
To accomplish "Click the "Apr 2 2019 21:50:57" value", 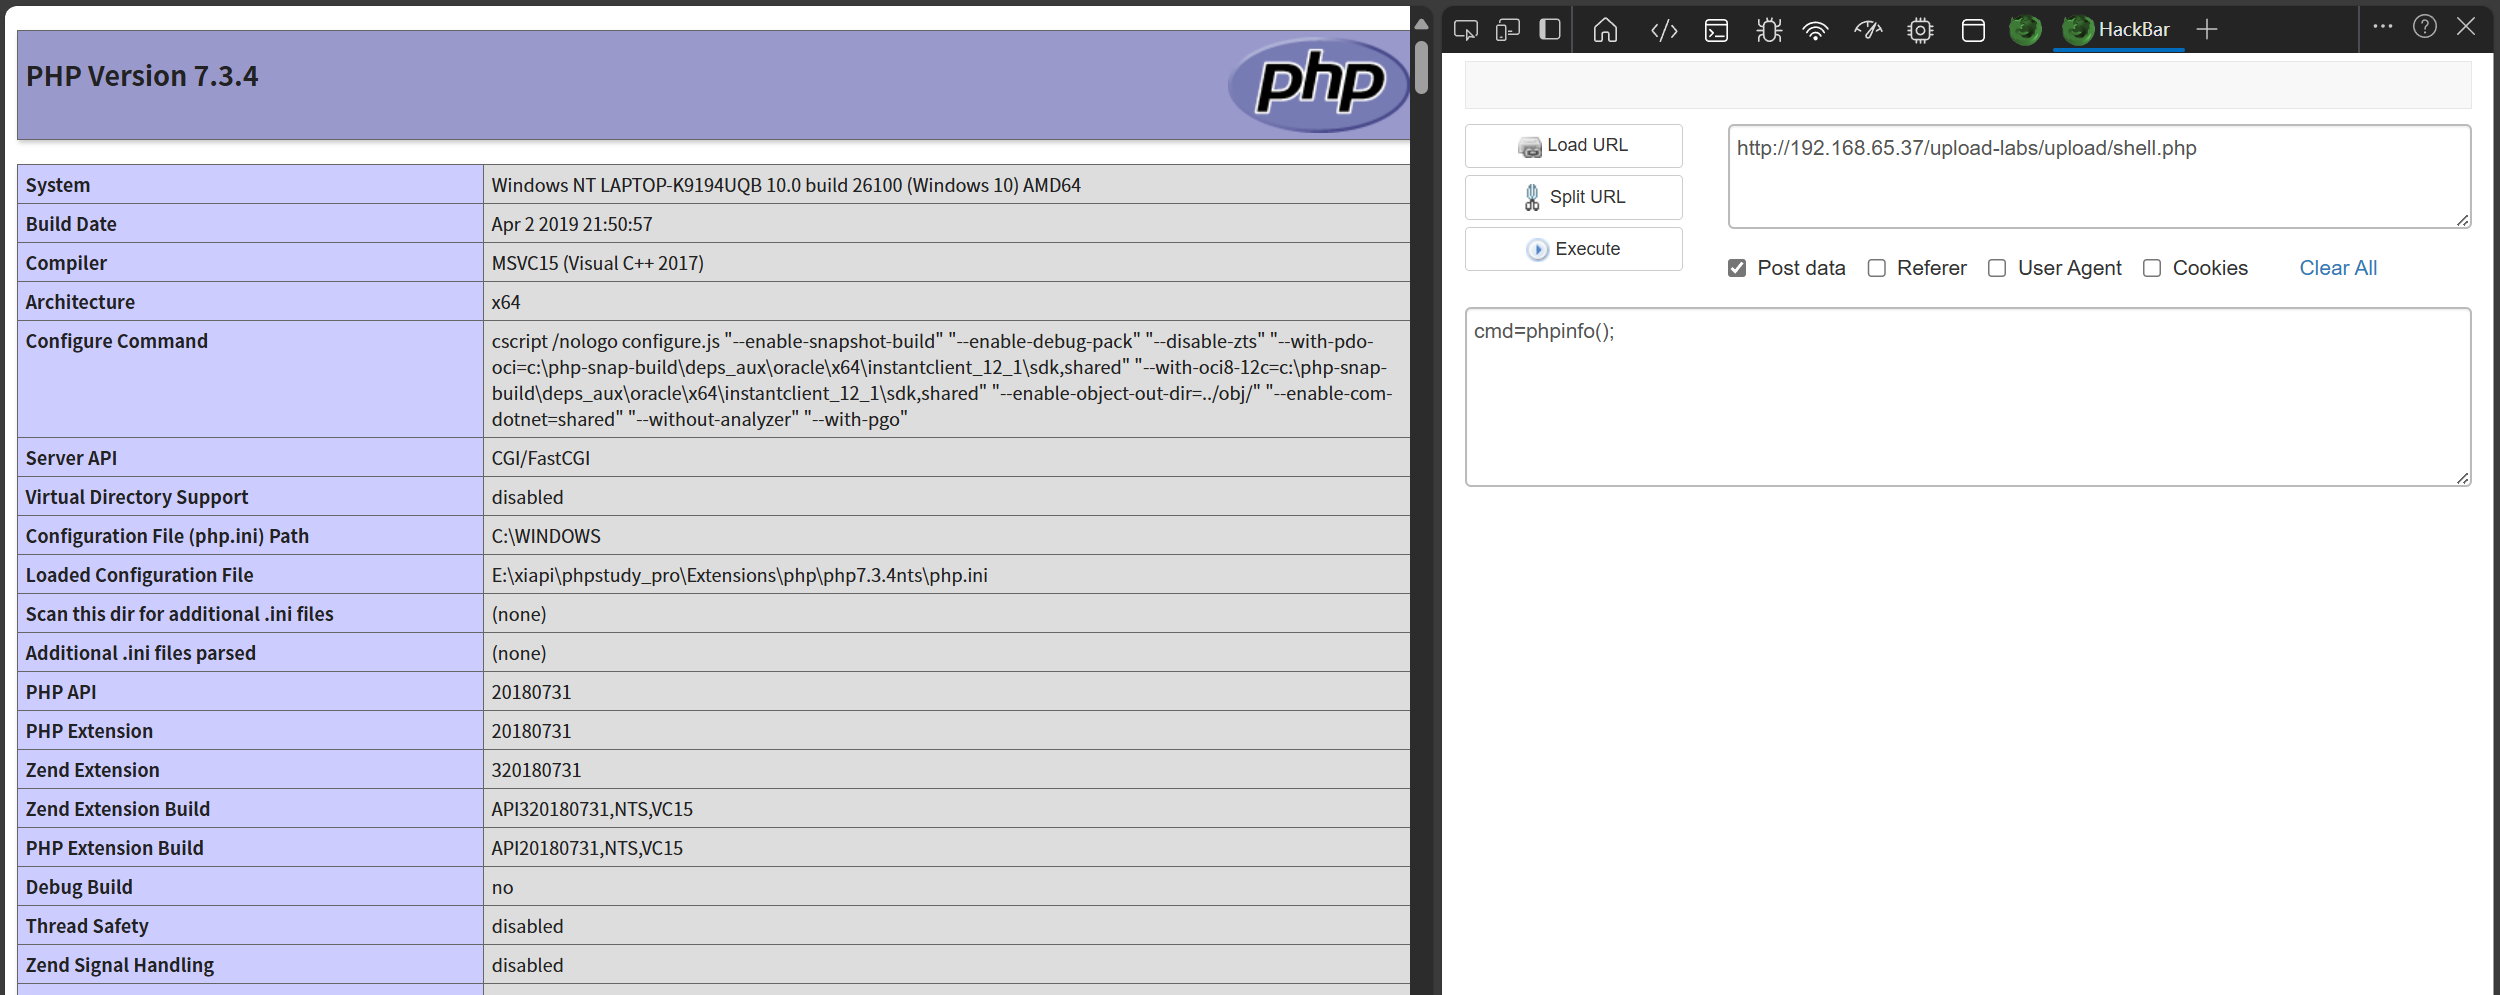I will click(x=572, y=224).
